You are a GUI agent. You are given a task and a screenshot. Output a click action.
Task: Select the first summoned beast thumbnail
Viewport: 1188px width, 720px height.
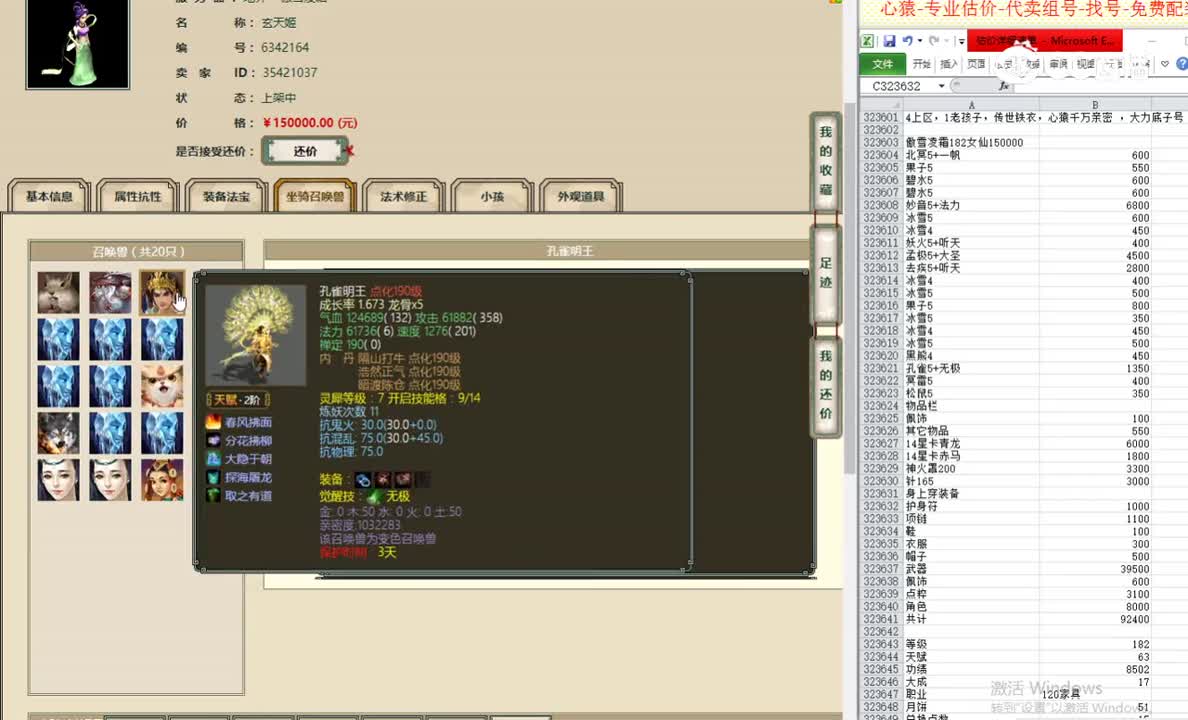57,291
